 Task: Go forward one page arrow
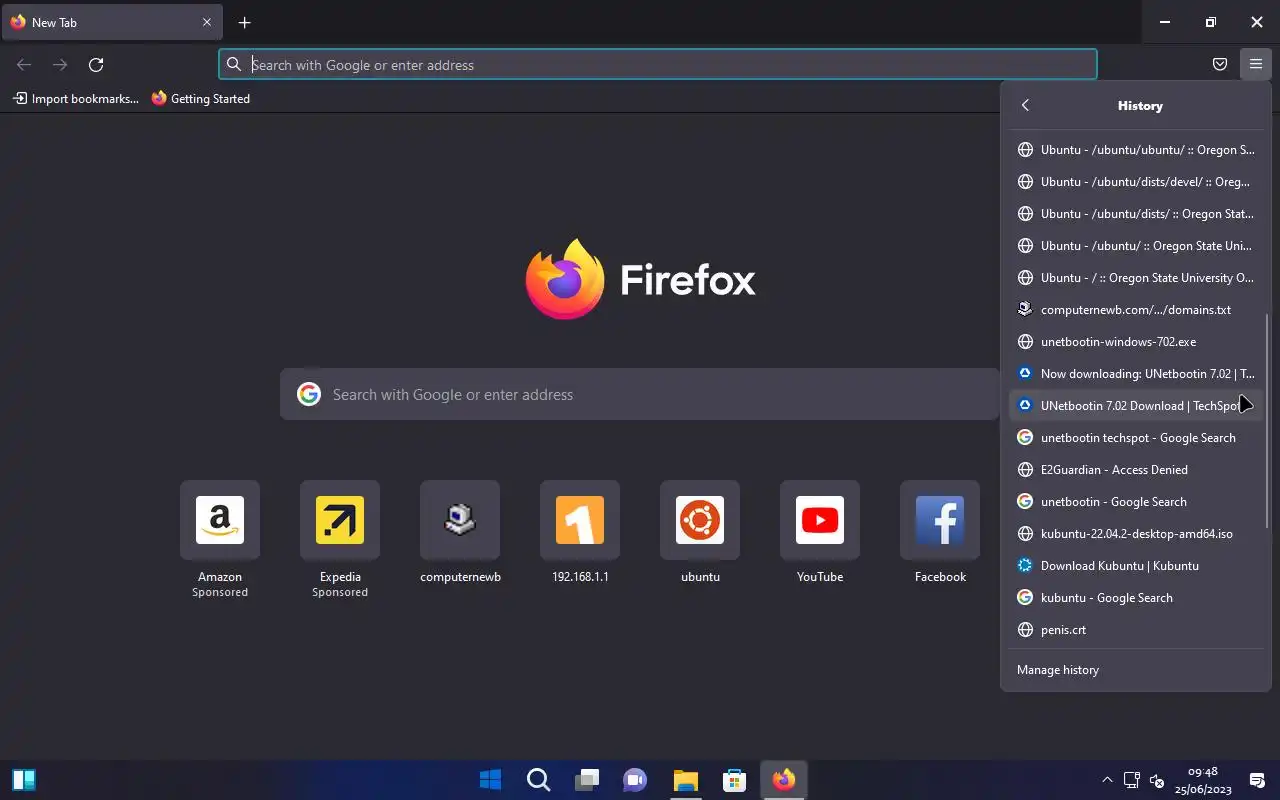[x=60, y=65]
